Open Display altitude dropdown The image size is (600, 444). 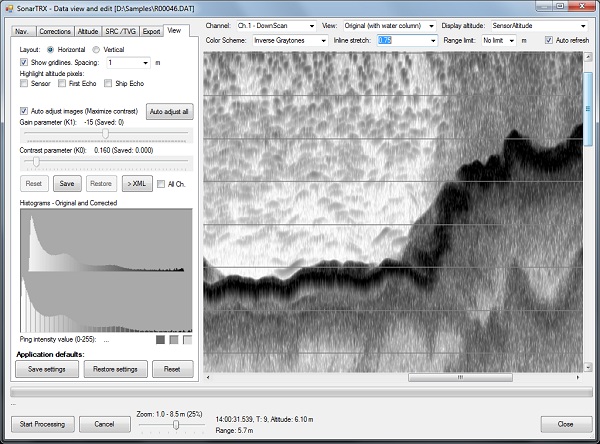pos(583,26)
